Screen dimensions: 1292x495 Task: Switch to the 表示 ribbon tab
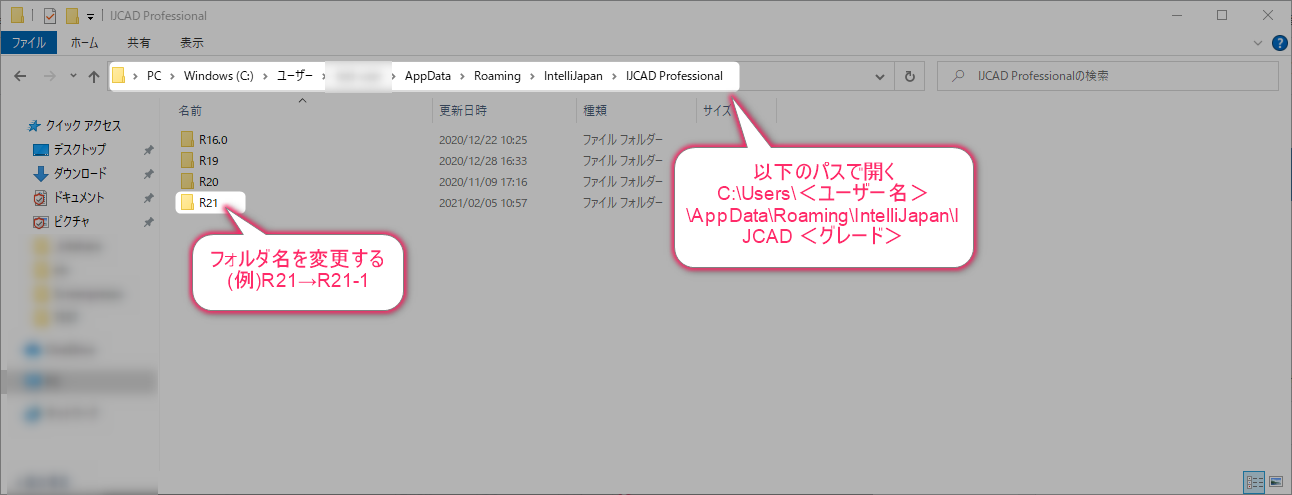192,43
